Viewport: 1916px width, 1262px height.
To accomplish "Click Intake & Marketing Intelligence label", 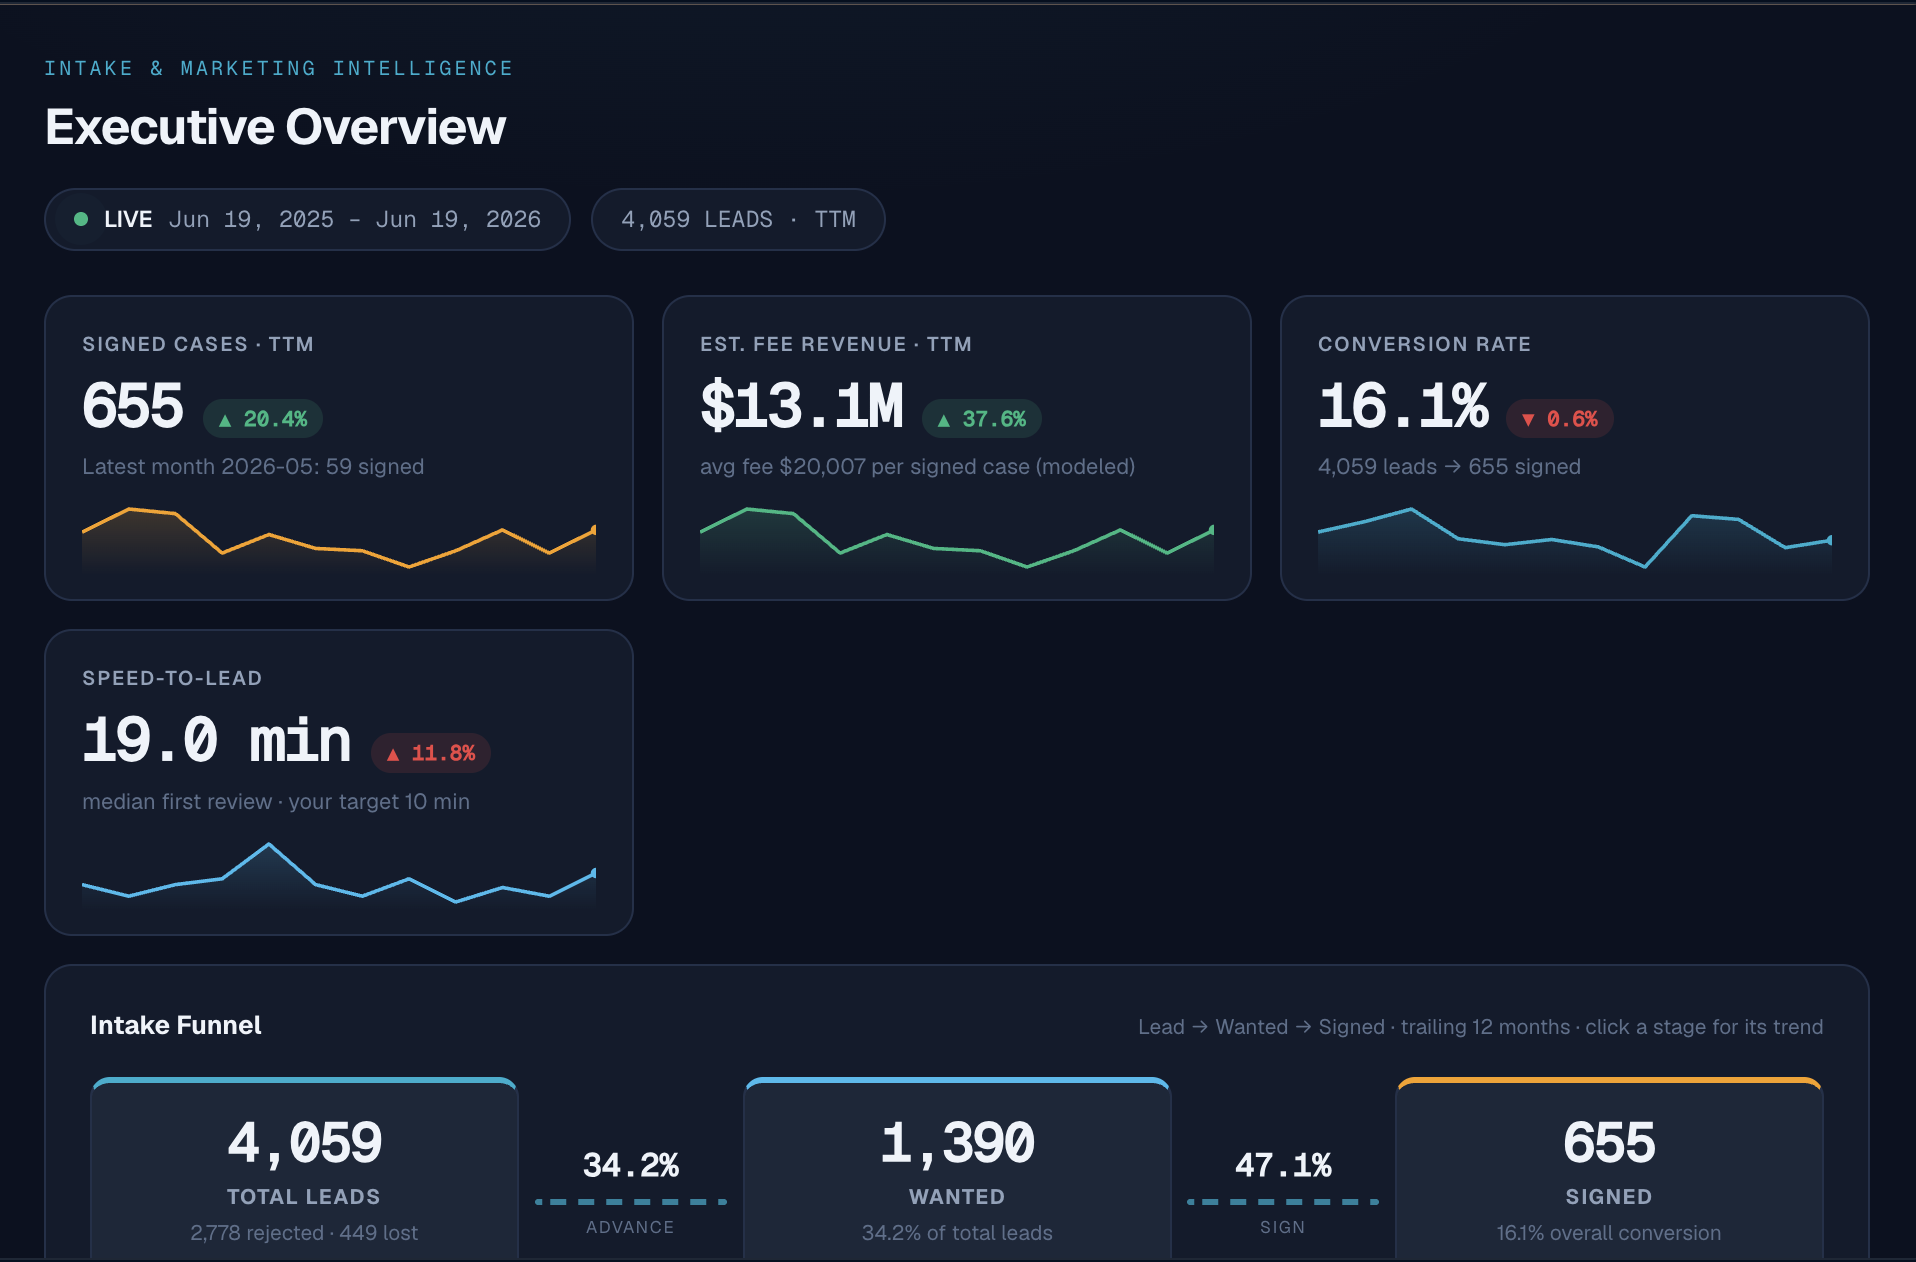I will pos(278,68).
